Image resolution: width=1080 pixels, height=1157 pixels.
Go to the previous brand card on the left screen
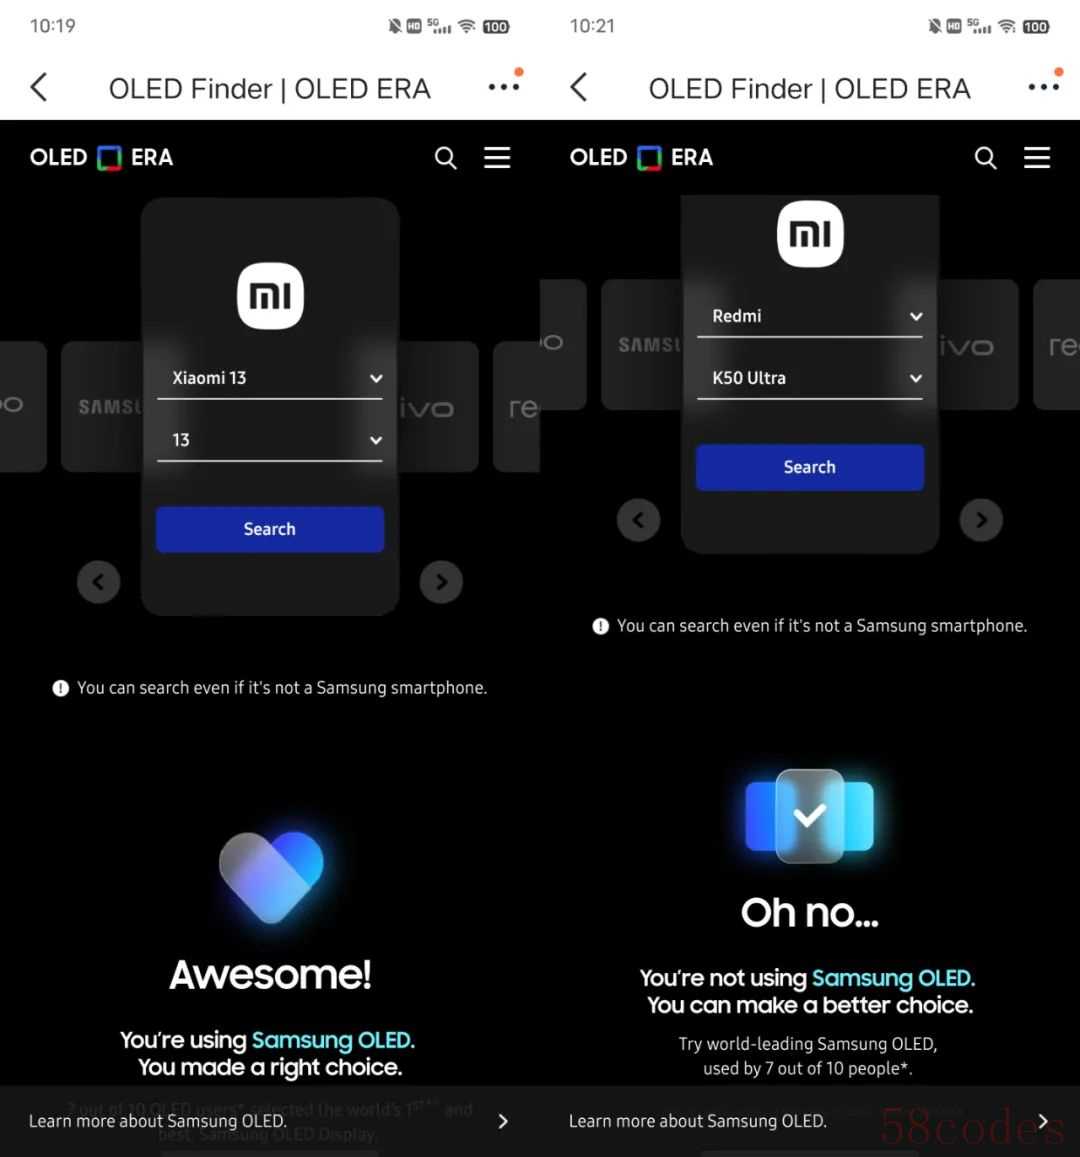(x=99, y=582)
